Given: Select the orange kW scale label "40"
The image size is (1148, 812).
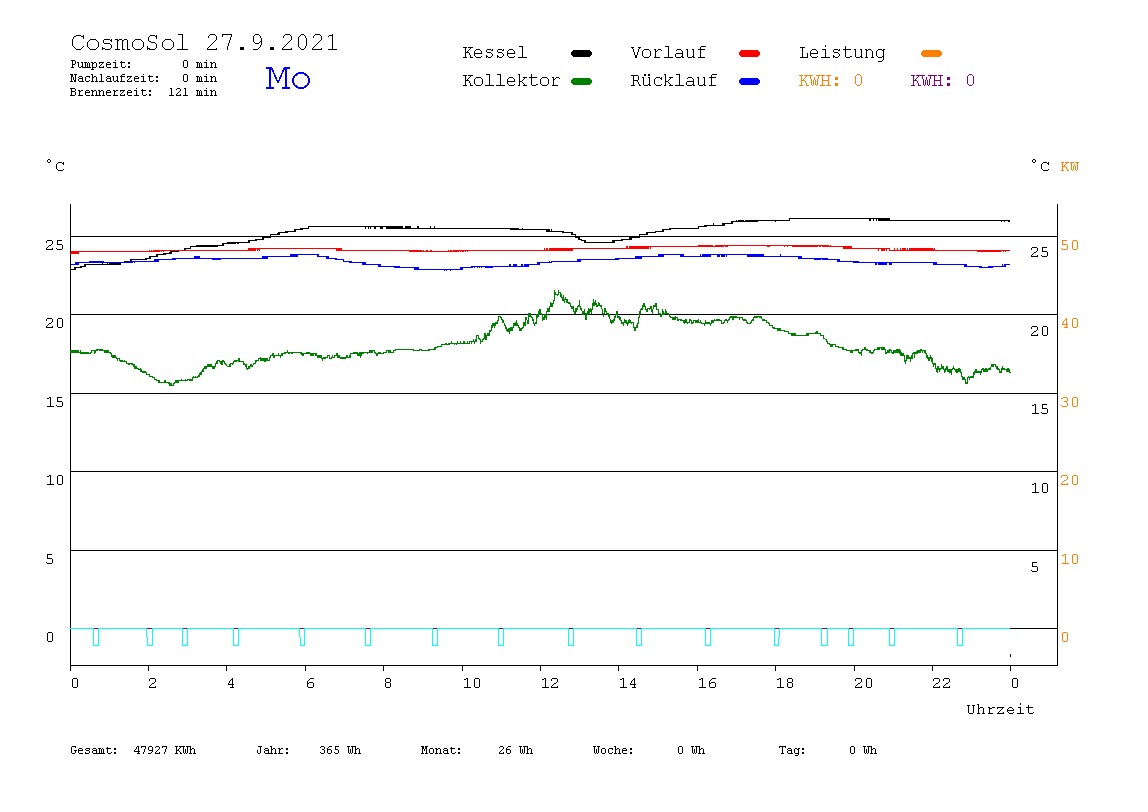Looking at the screenshot, I should pyautogui.click(x=1070, y=324).
